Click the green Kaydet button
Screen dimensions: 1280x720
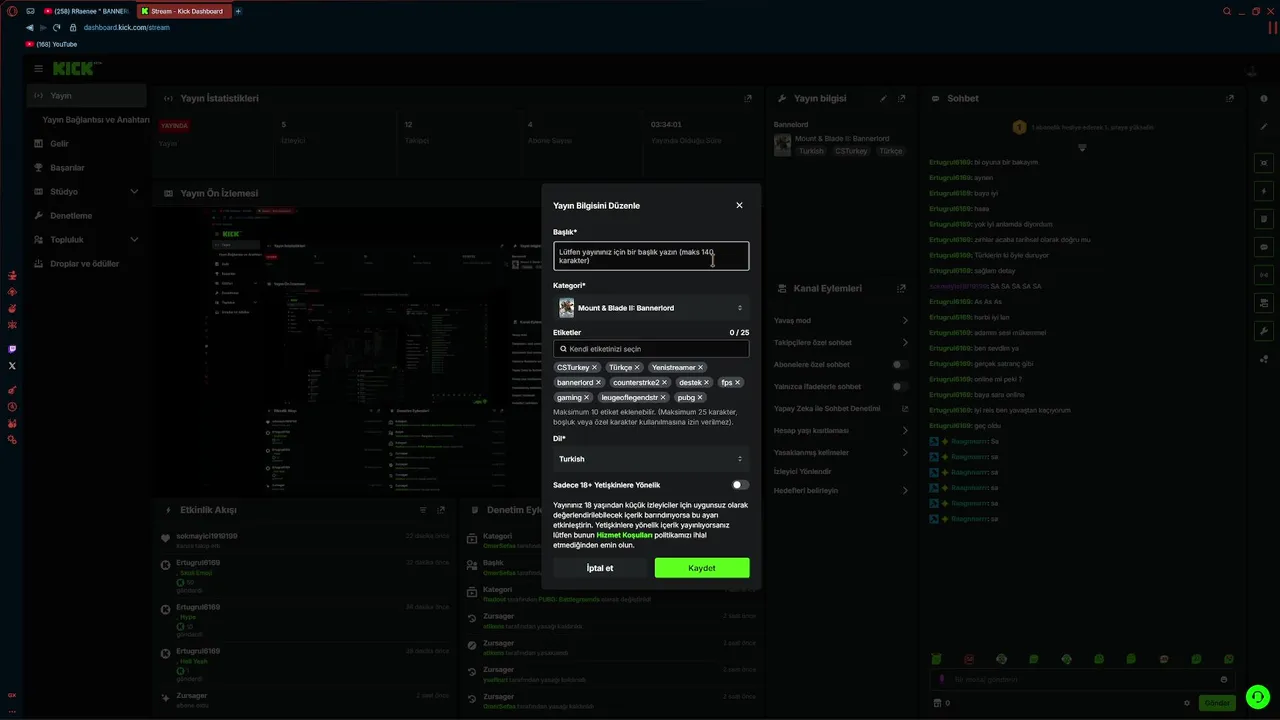pos(702,568)
